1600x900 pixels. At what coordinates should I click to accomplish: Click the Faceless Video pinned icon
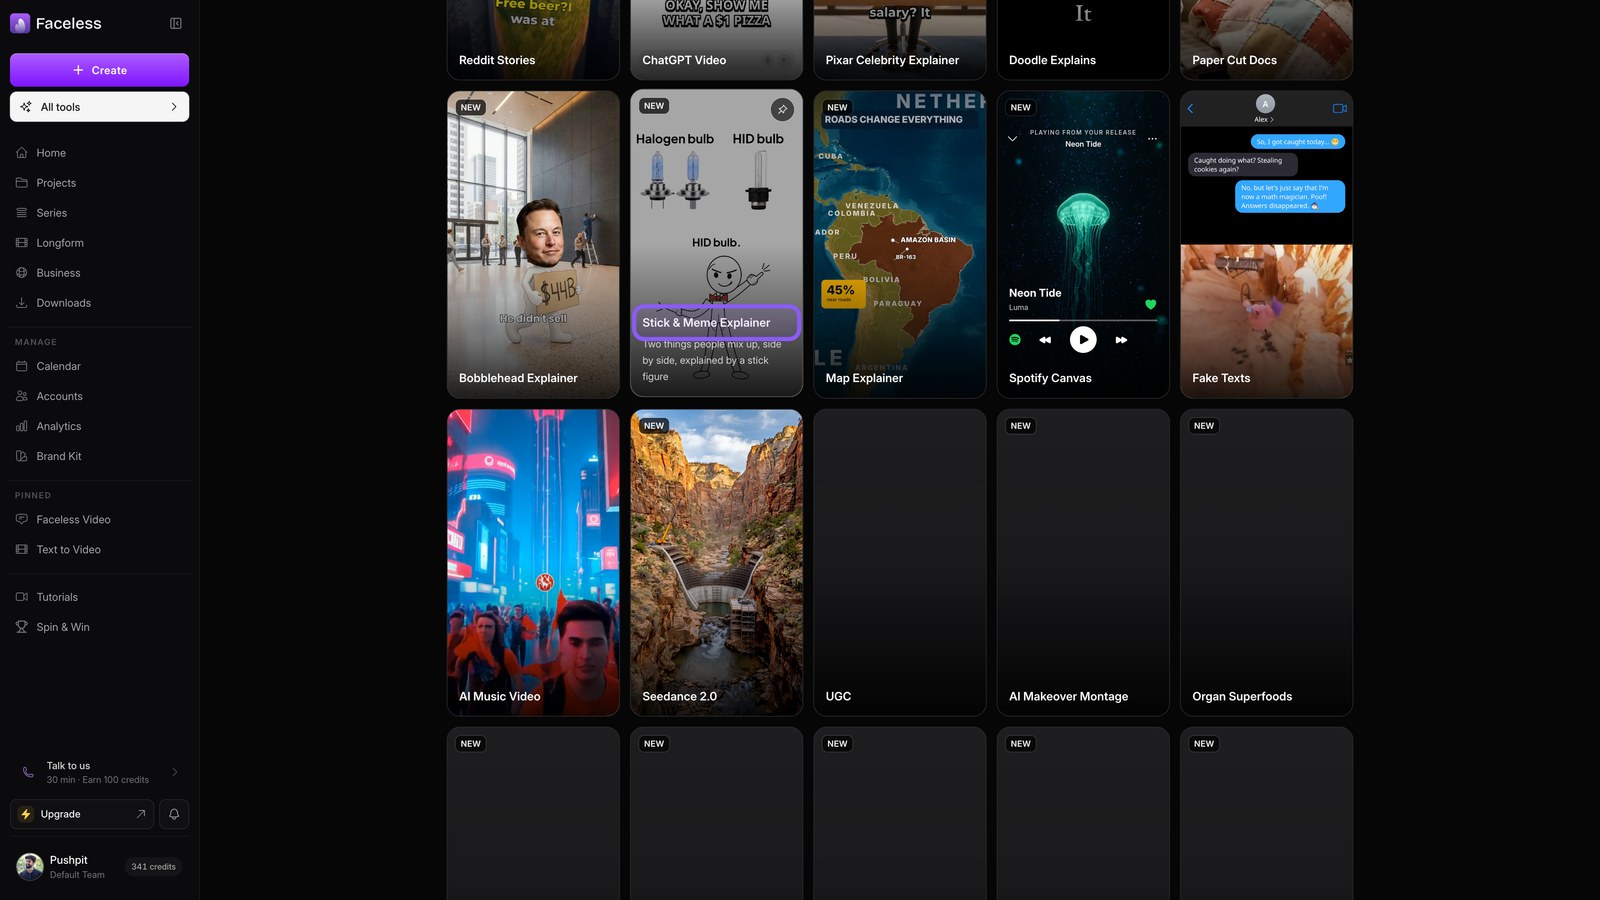click(x=22, y=519)
